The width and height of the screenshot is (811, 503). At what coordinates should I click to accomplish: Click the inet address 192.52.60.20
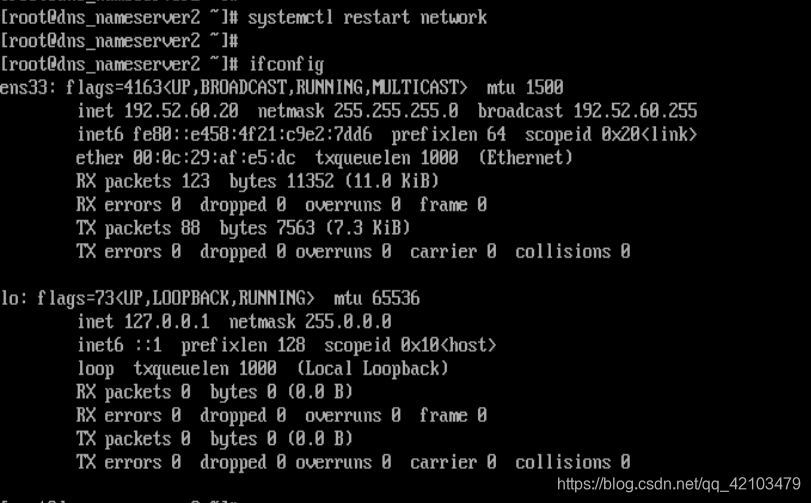pyautogui.click(x=181, y=111)
